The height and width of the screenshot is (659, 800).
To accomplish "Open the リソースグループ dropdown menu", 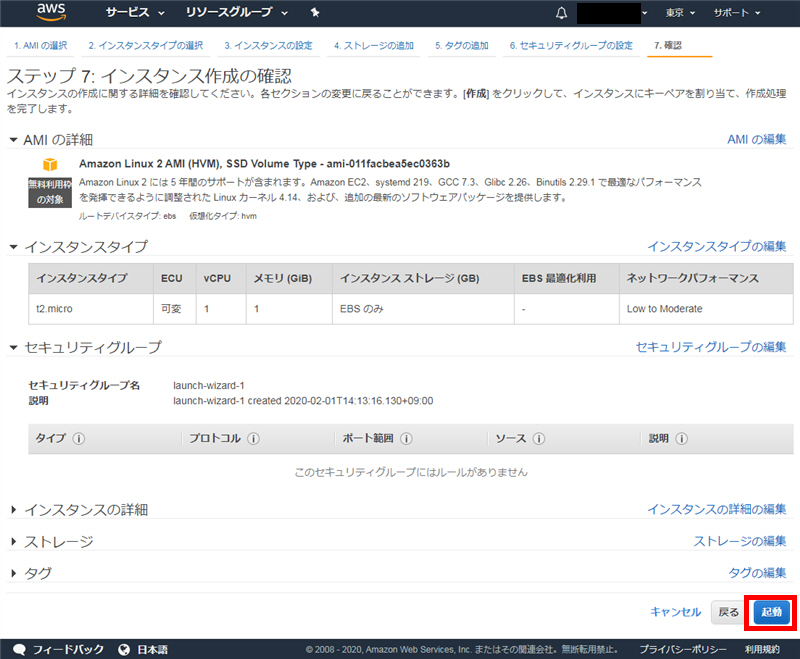I will point(237,13).
